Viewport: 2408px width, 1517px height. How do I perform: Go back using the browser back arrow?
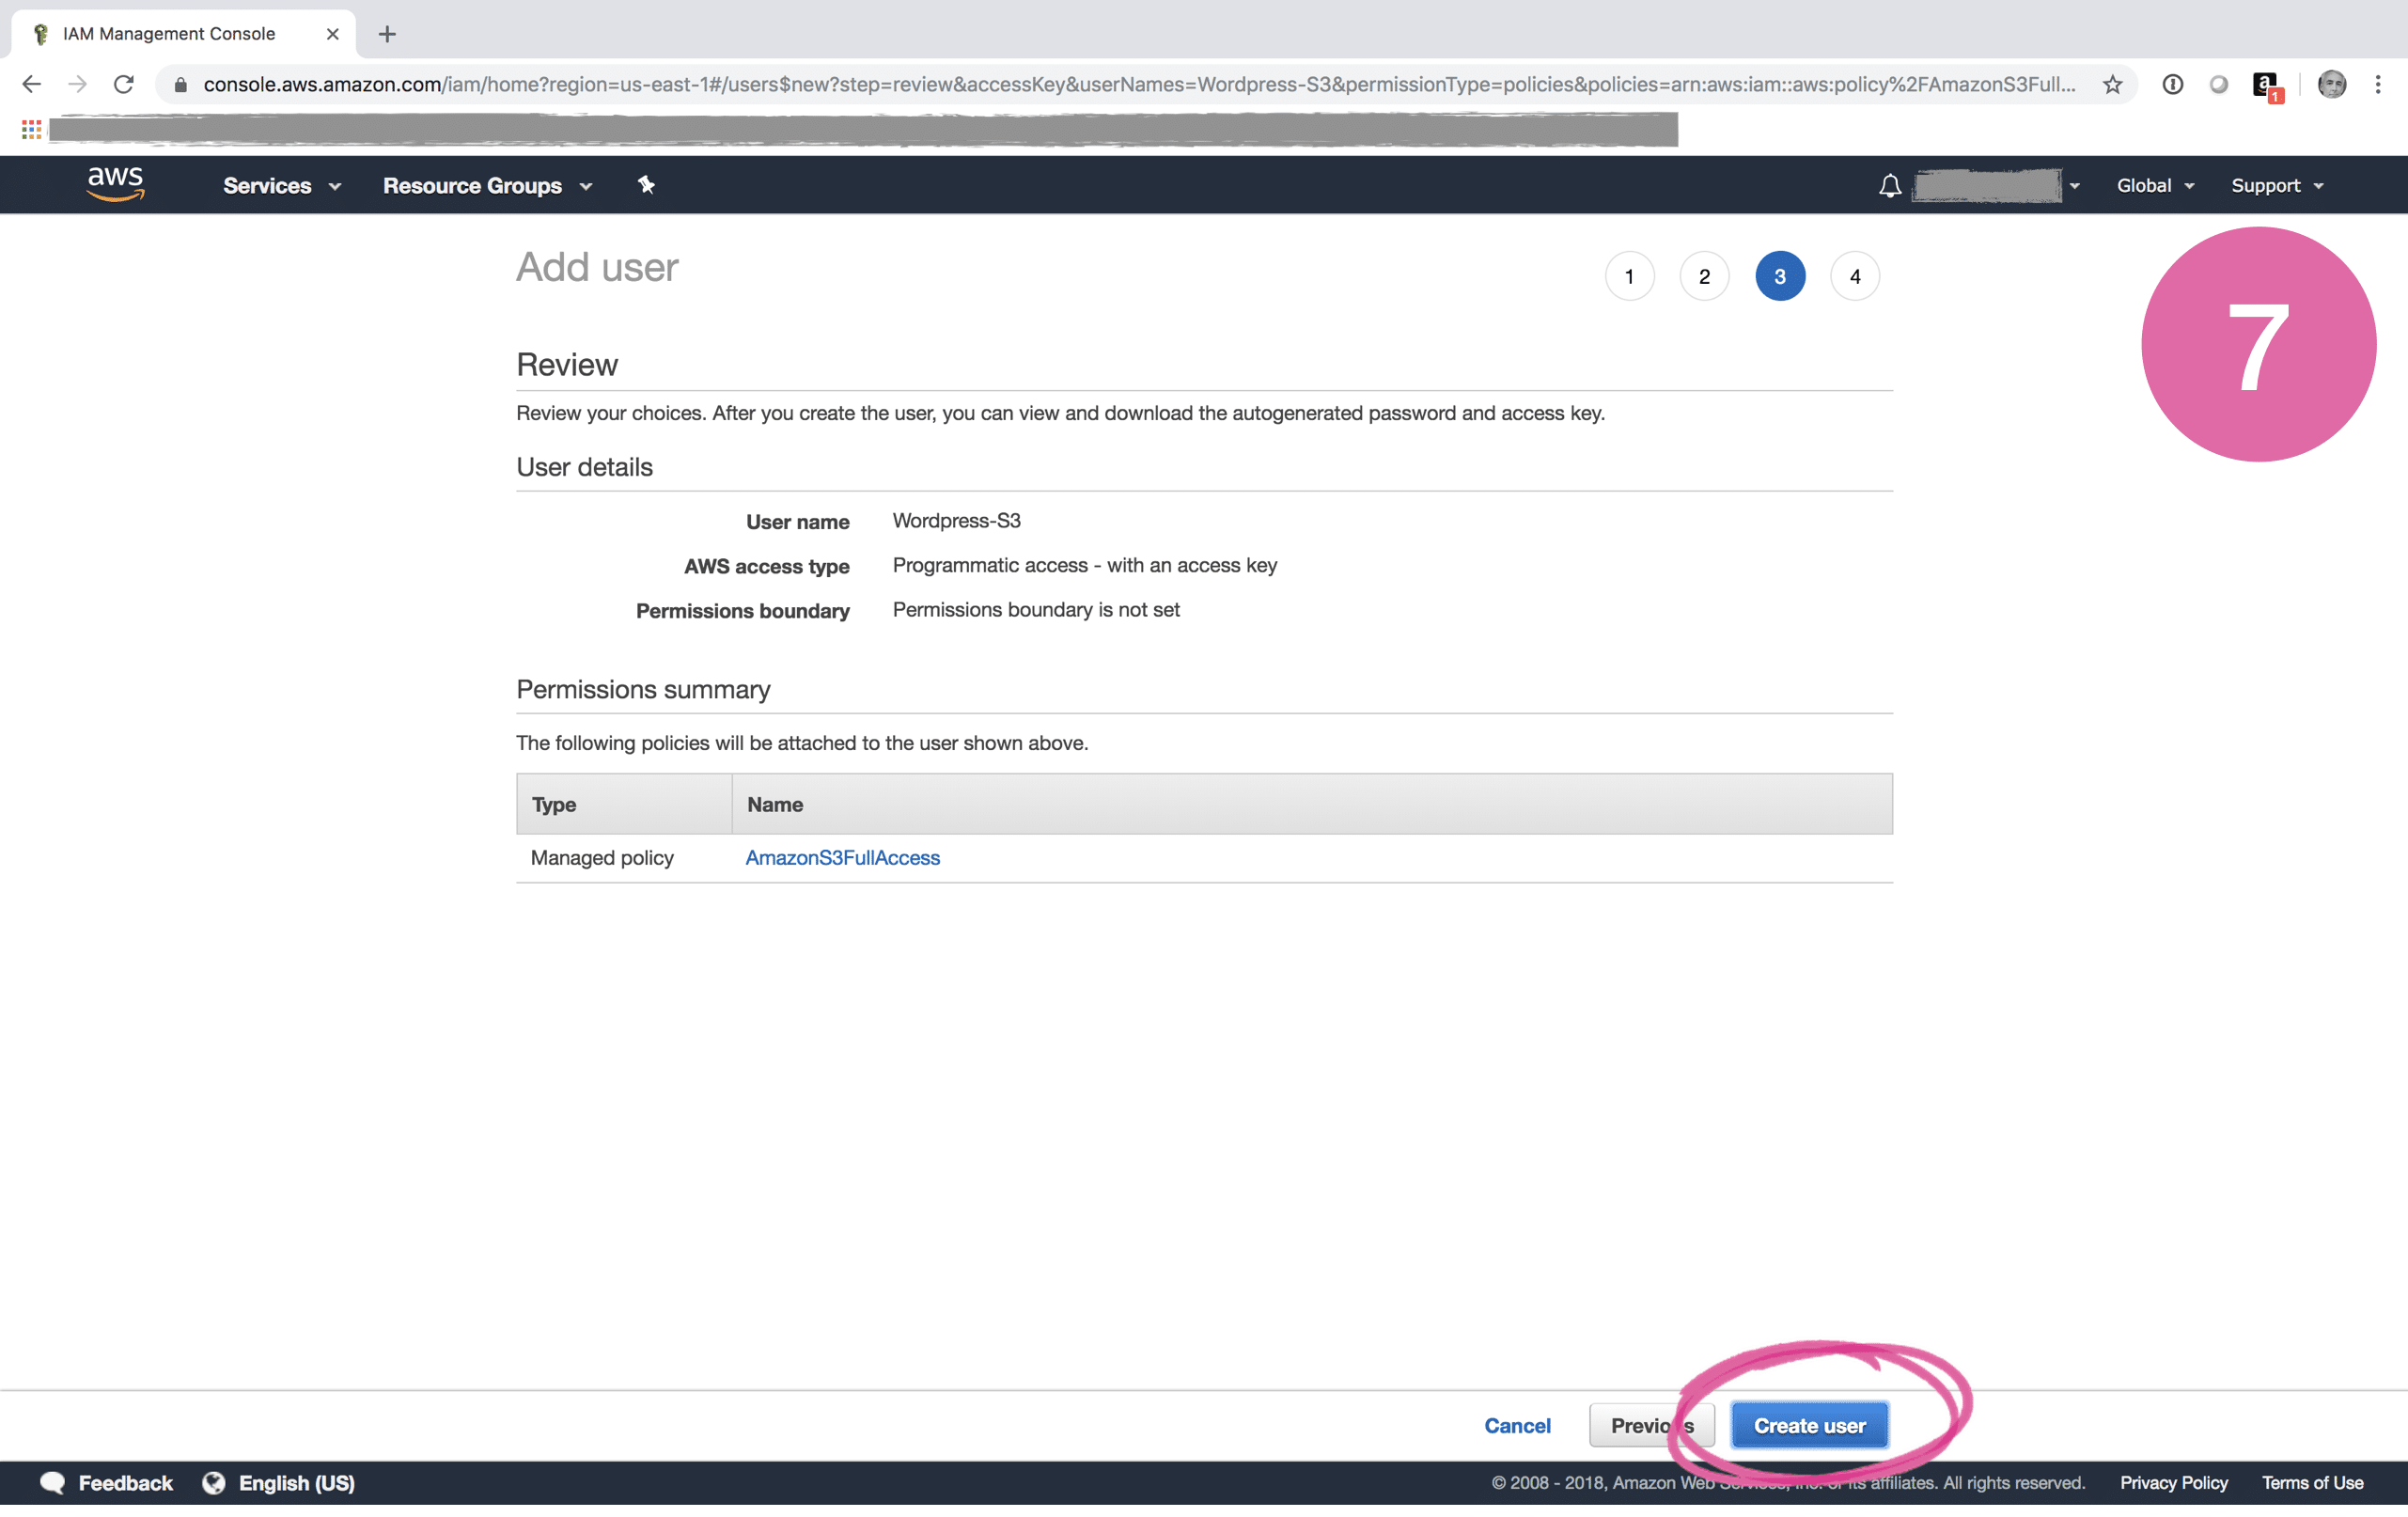(31, 84)
